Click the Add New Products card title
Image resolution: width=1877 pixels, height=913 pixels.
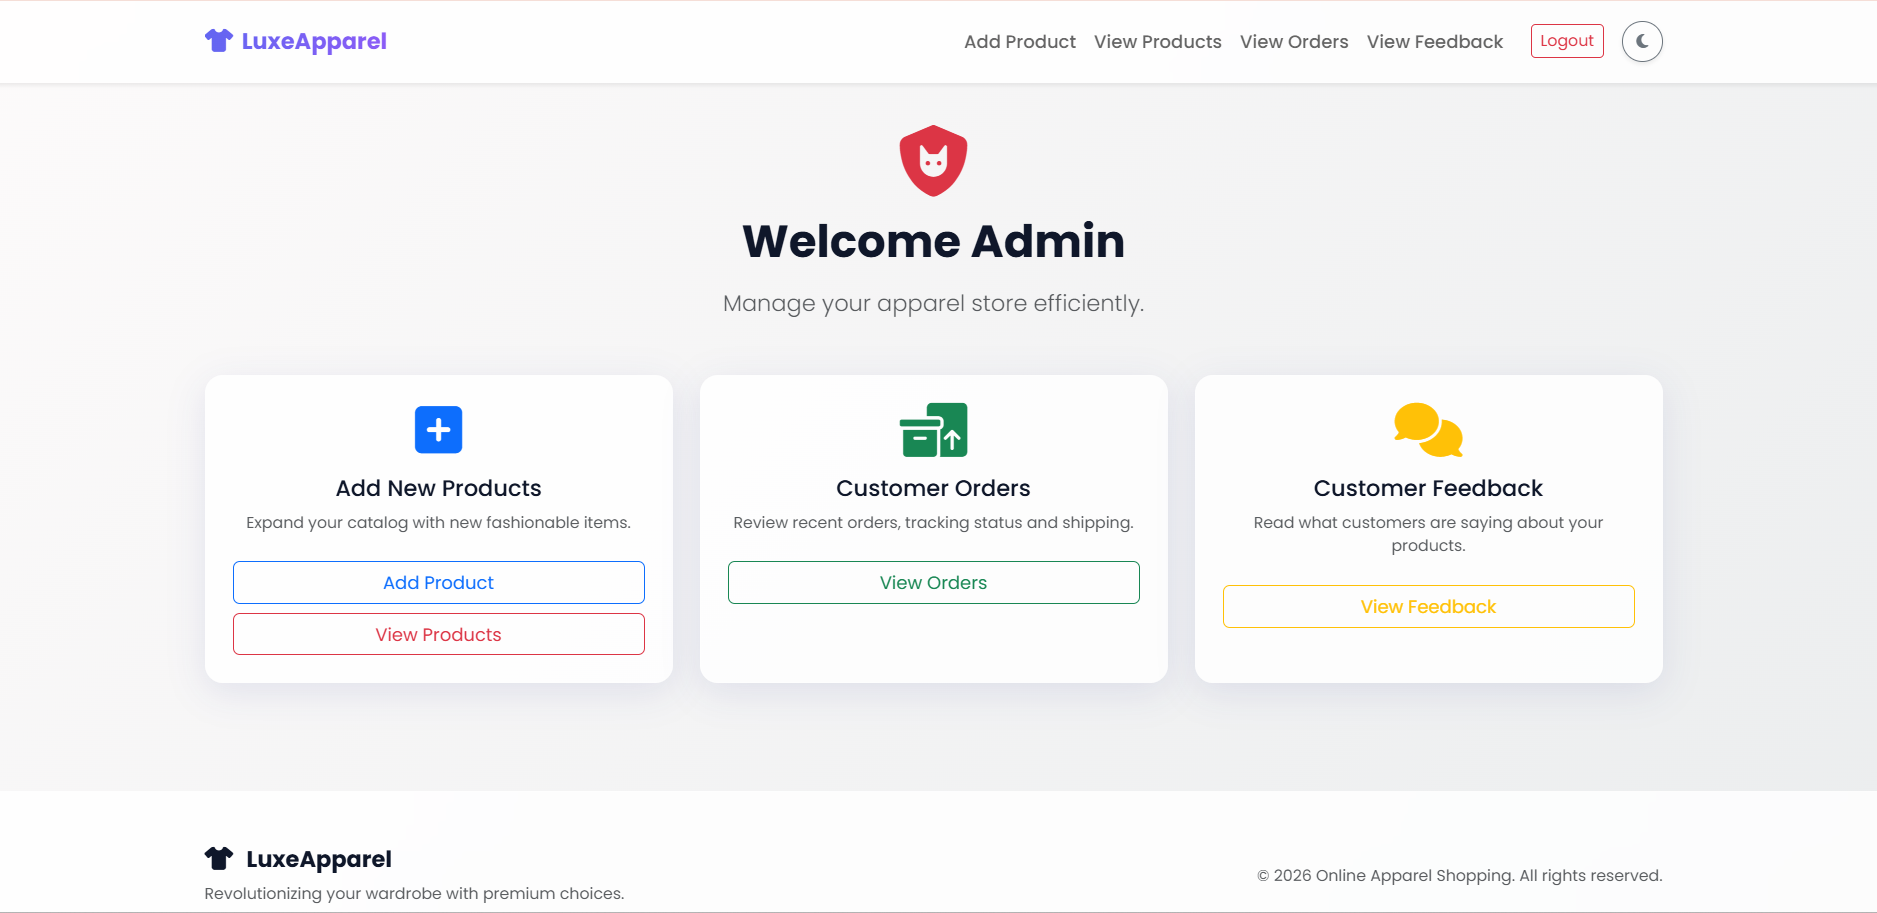pos(439,488)
